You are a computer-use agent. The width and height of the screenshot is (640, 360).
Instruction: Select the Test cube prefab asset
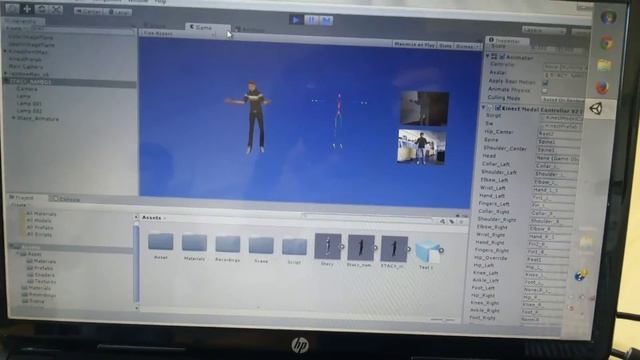[x=427, y=252]
